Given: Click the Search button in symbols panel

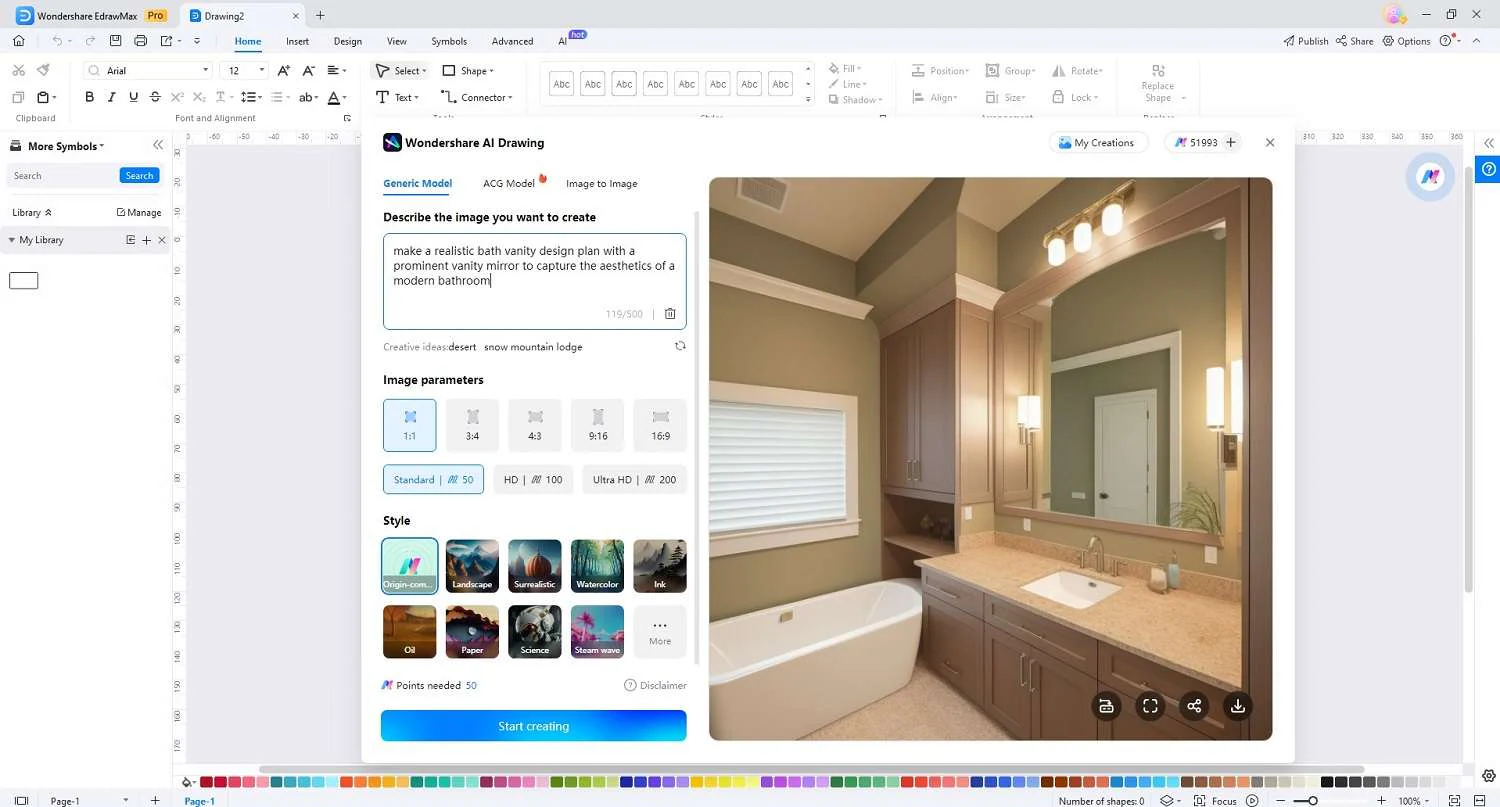Looking at the screenshot, I should tap(139, 175).
